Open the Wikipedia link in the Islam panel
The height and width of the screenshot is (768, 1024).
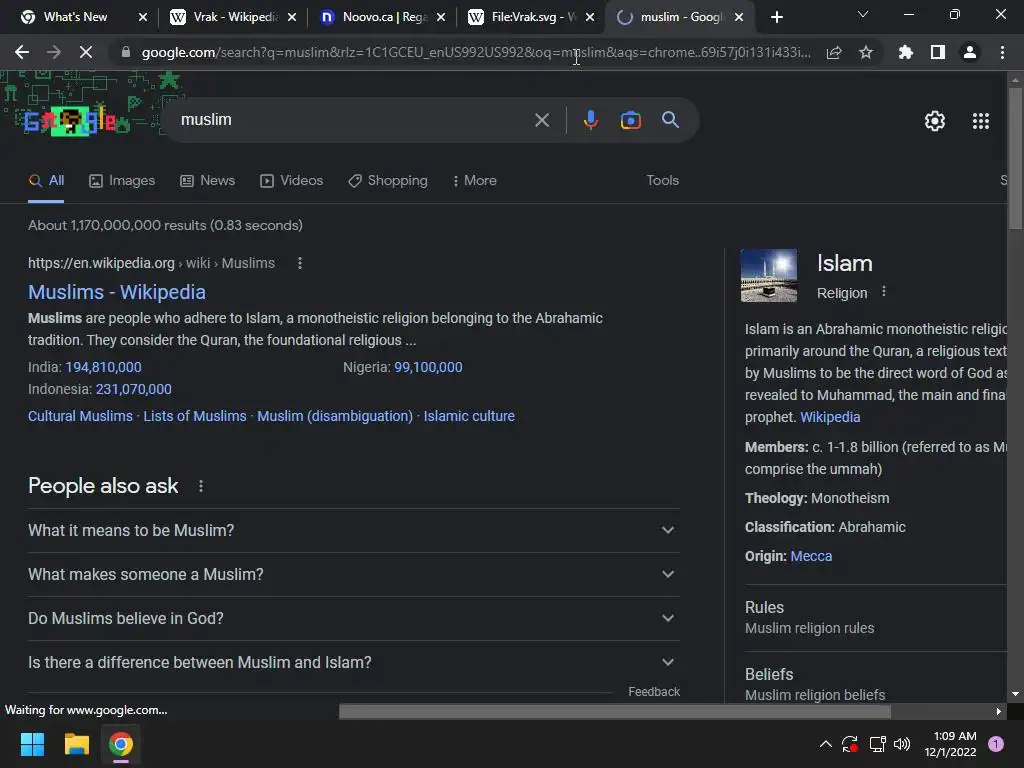click(830, 417)
